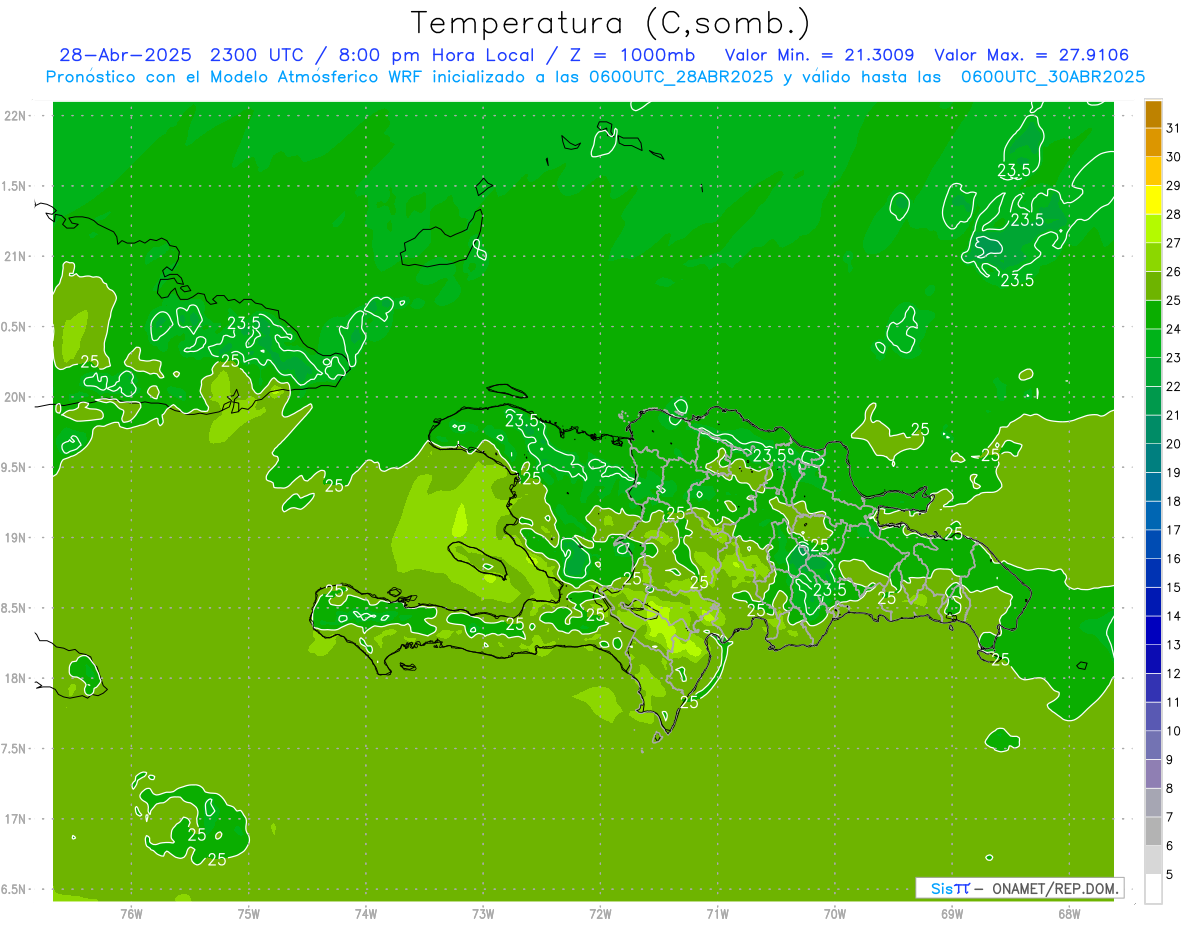The width and height of the screenshot is (1200, 927).
Task: Click the '19N' latitude axis label
Action: click(16, 537)
